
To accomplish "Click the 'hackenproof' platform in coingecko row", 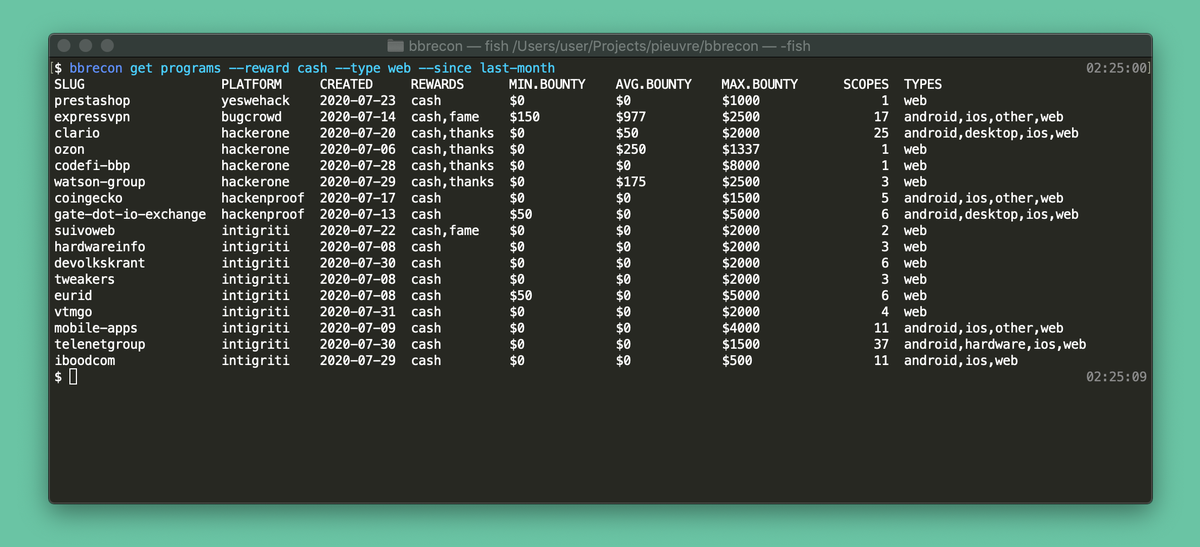I will point(263,198).
